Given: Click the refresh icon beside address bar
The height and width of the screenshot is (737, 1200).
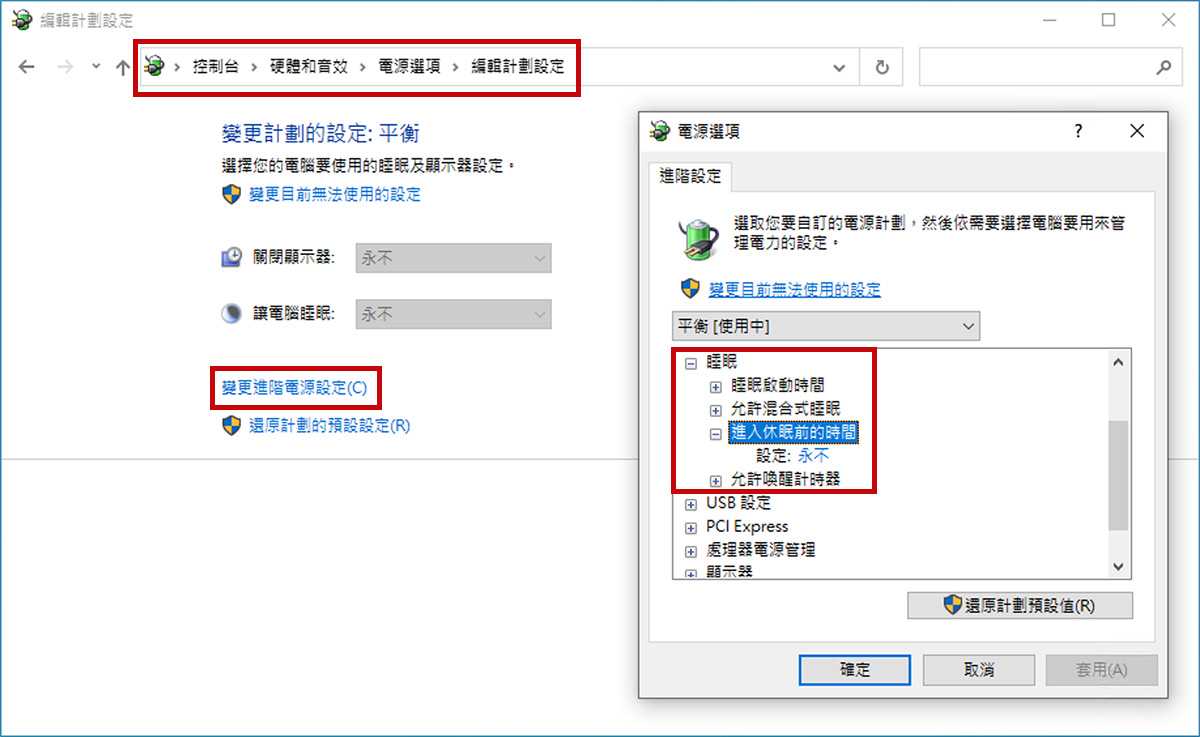Looking at the screenshot, I should coord(882,67).
